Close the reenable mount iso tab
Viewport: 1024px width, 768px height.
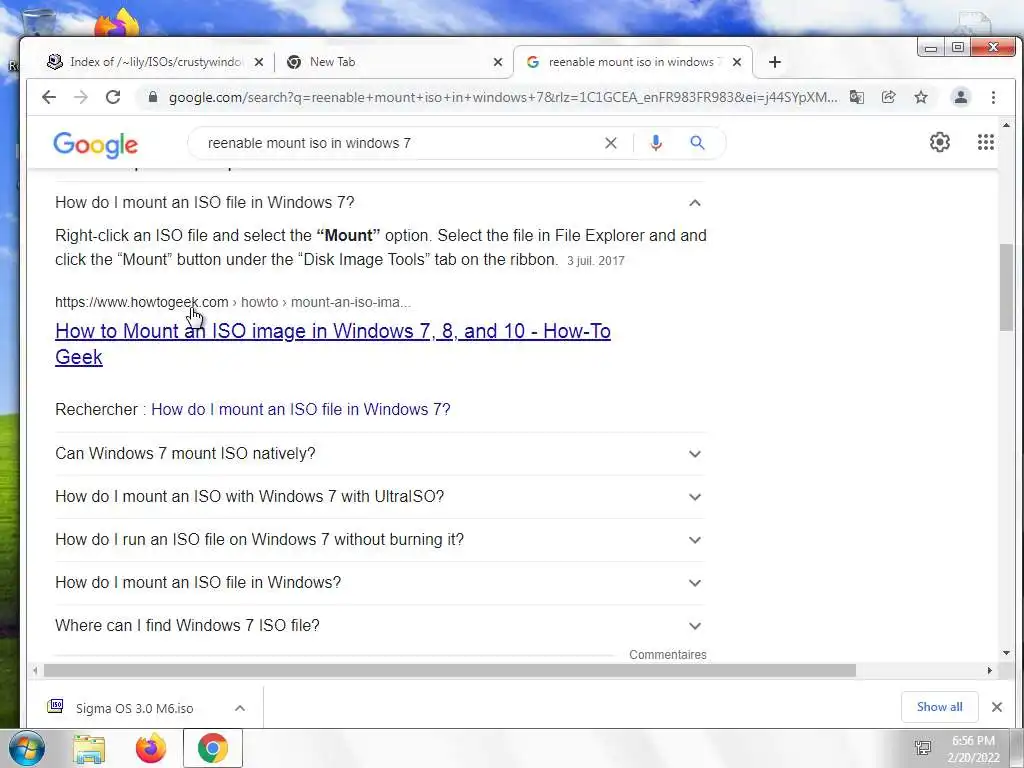pyautogui.click(x=737, y=62)
